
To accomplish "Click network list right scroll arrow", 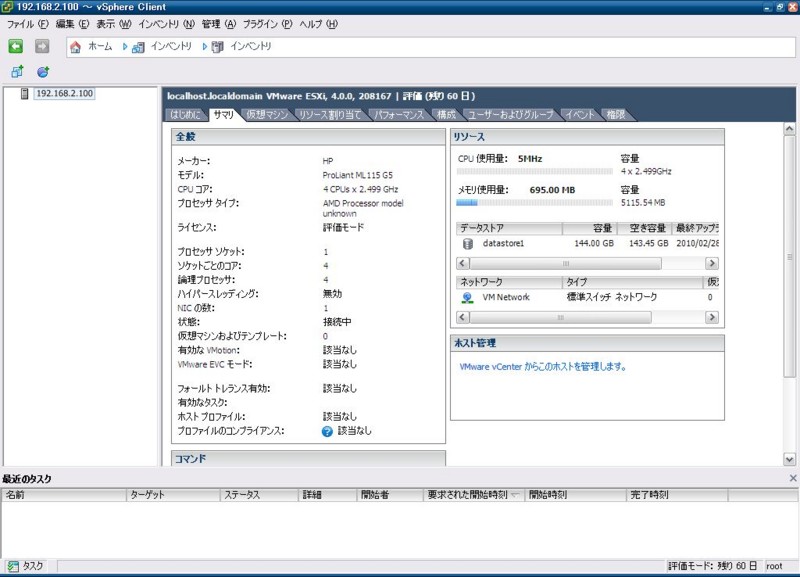I will (712, 317).
